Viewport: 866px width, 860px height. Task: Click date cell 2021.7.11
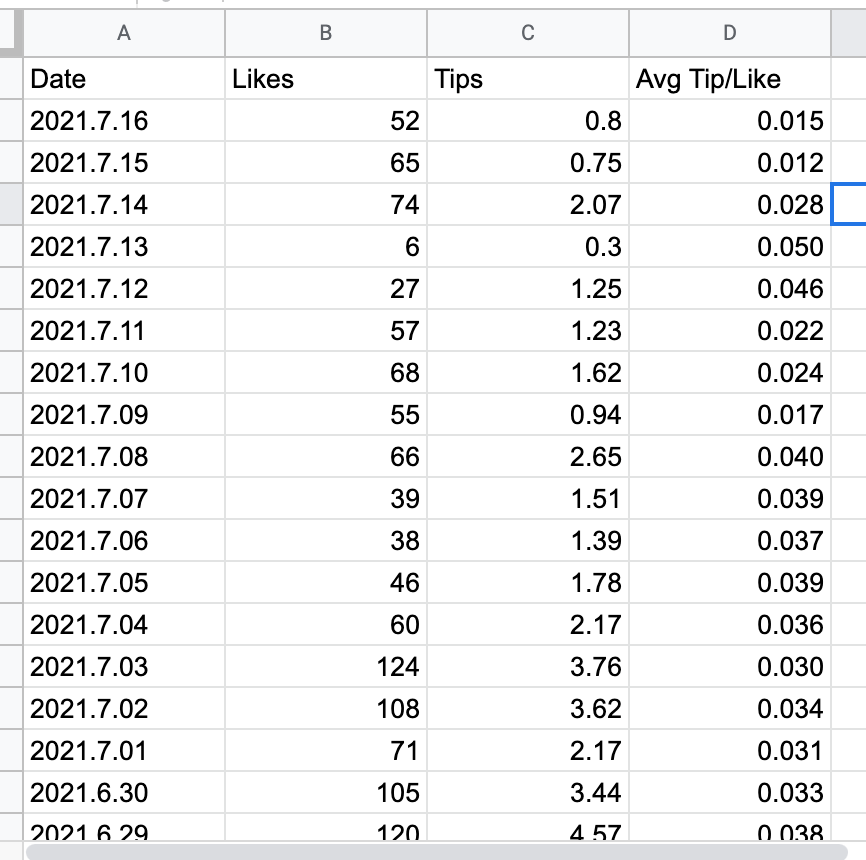pyautogui.click(x=124, y=330)
